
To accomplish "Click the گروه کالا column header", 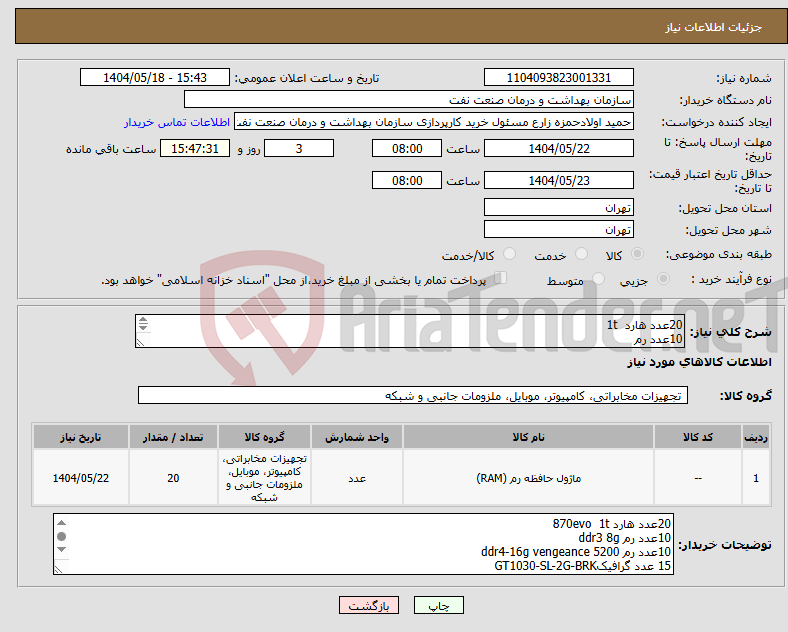I will 264,437.
